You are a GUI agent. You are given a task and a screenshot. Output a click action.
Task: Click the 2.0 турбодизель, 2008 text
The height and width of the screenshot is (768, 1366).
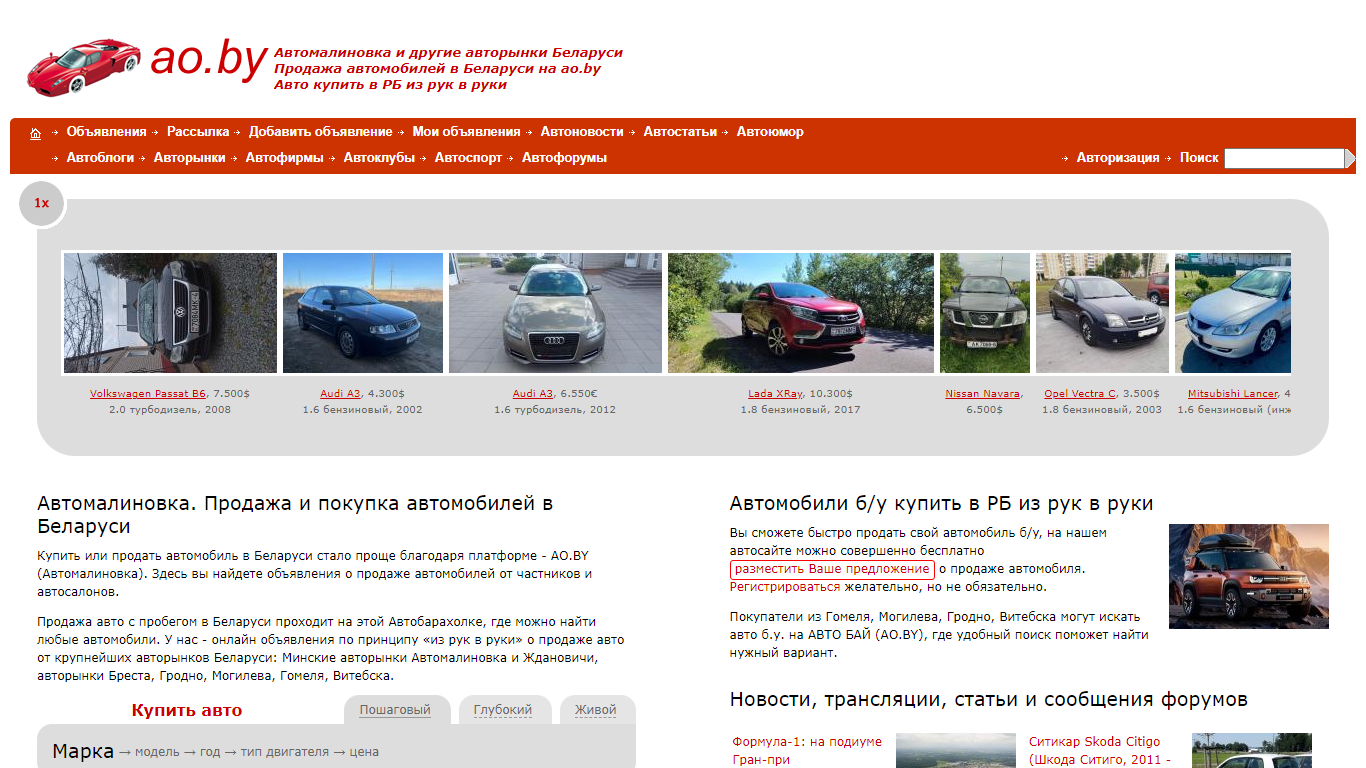click(x=170, y=410)
